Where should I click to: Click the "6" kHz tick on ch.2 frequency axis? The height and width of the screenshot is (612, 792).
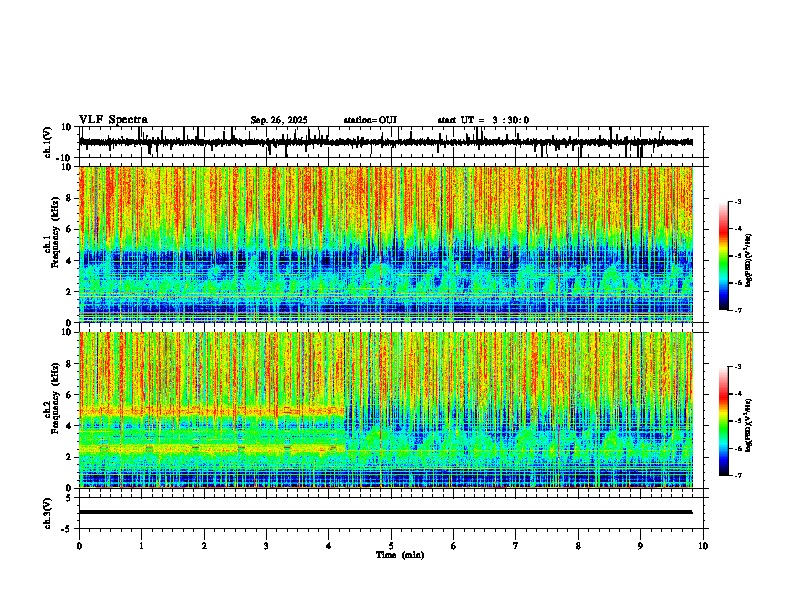tap(70, 394)
